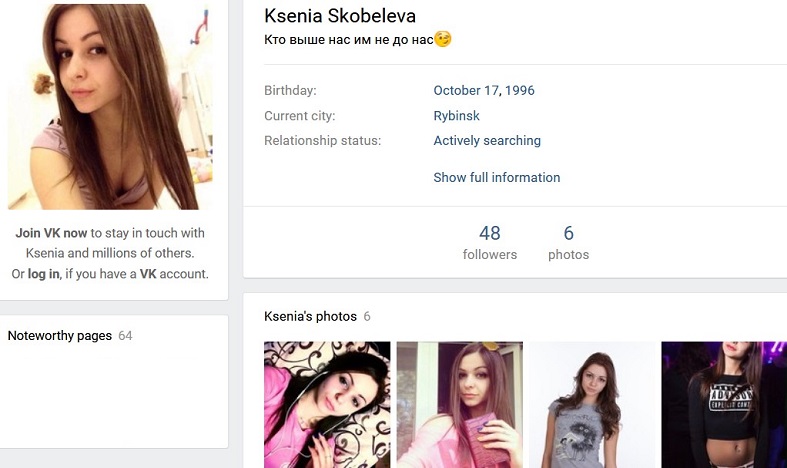Screen dimensions: 787x468
Task: Click the Russian status text under the name
Action: pyautogui.click(x=348, y=40)
